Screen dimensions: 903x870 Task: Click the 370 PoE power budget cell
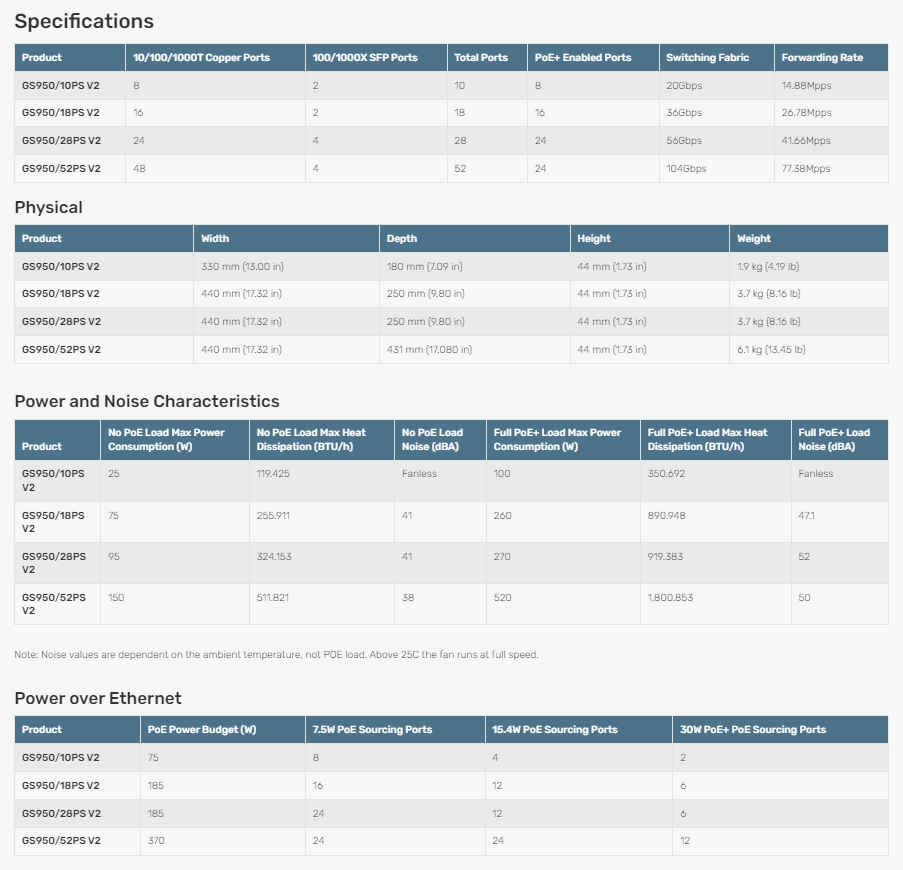pyautogui.click(x=156, y=841)
